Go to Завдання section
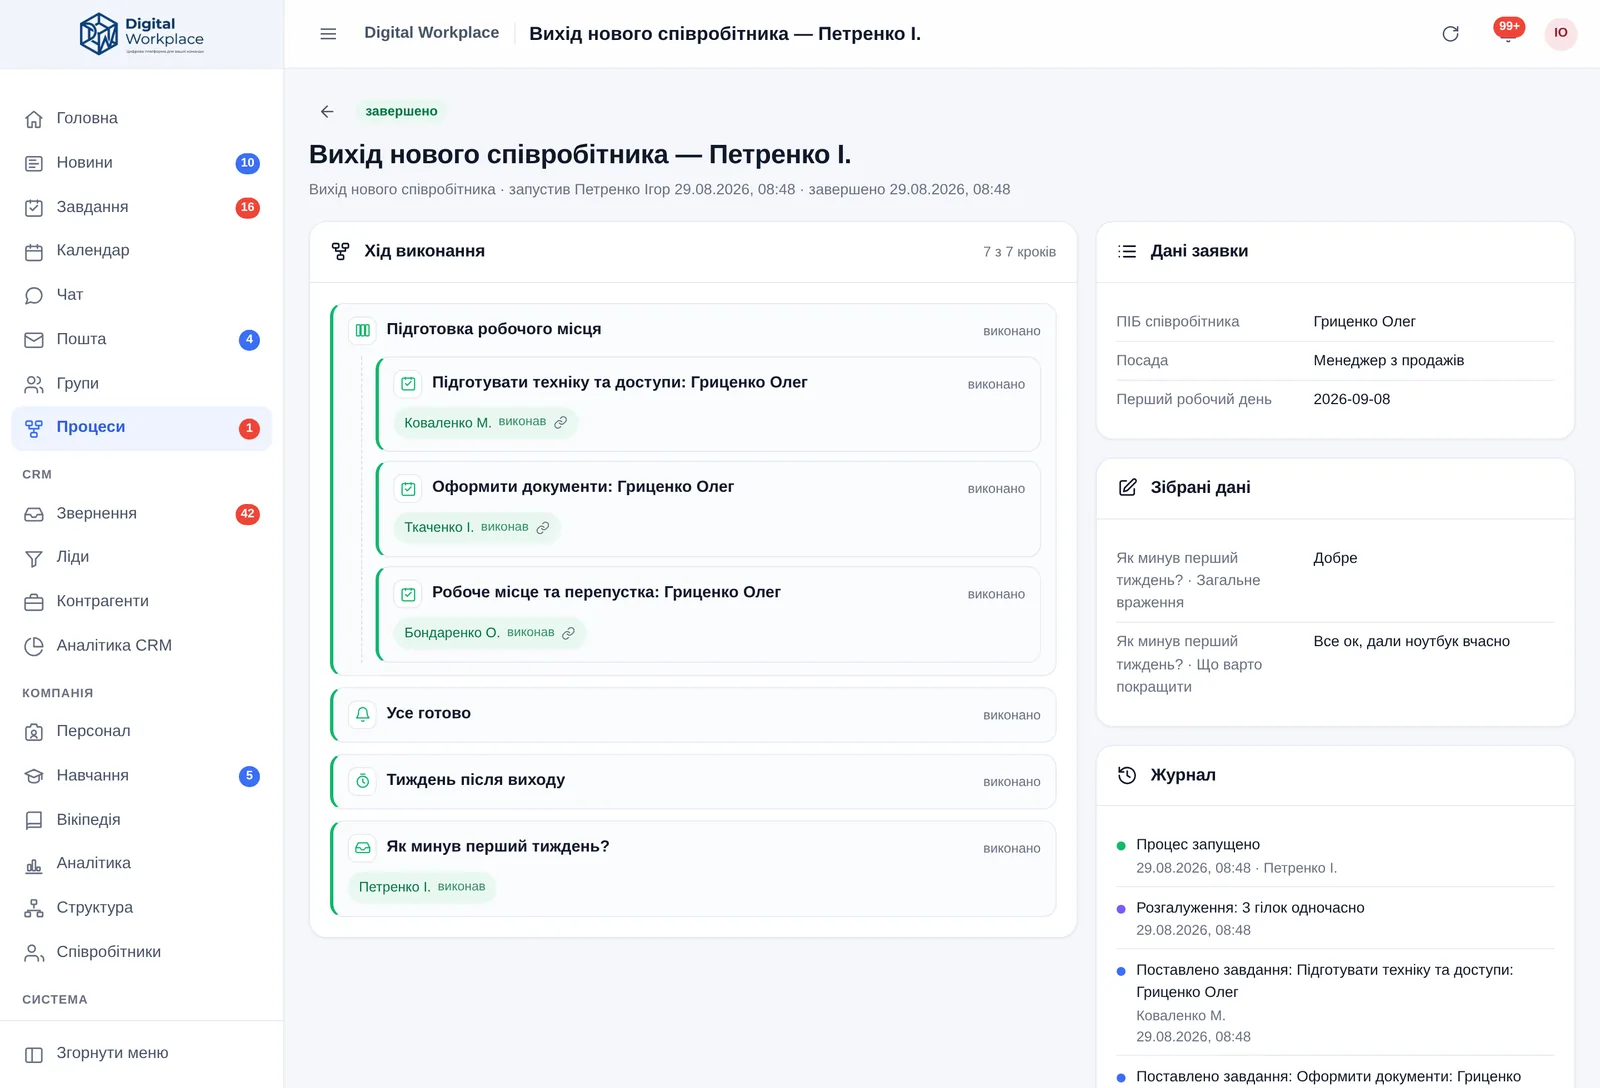 (141, 207)
